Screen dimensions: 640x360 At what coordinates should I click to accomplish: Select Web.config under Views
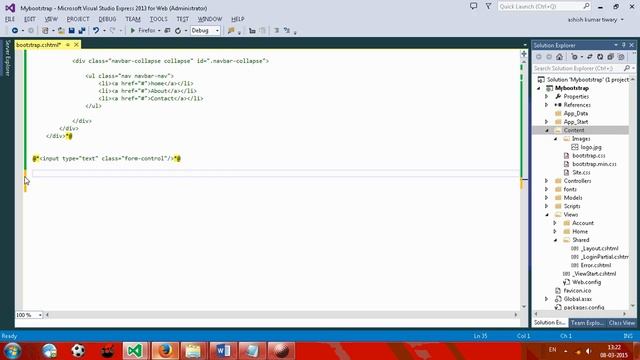pyautogui.click(x=586, y=282)
